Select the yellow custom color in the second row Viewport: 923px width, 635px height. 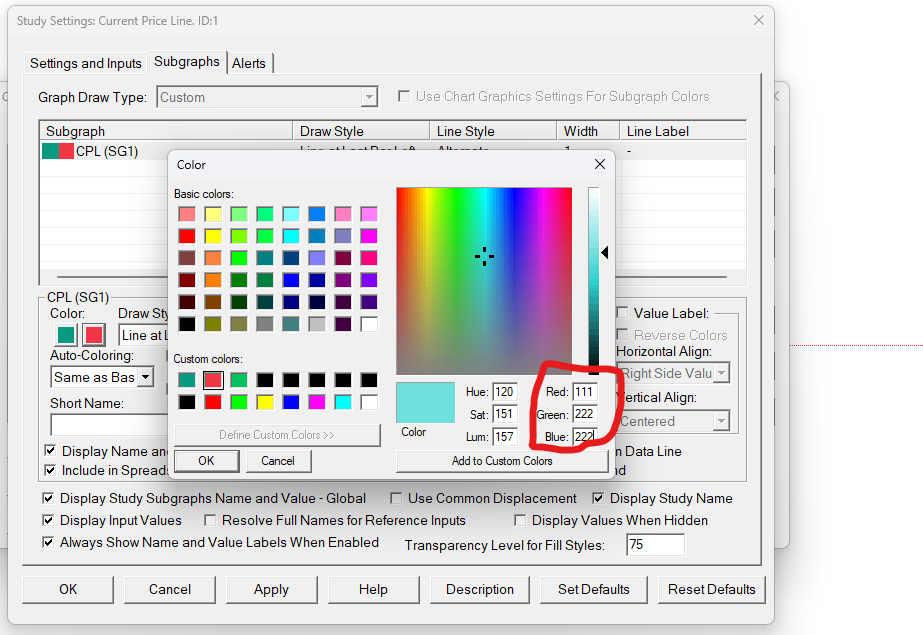265,403
